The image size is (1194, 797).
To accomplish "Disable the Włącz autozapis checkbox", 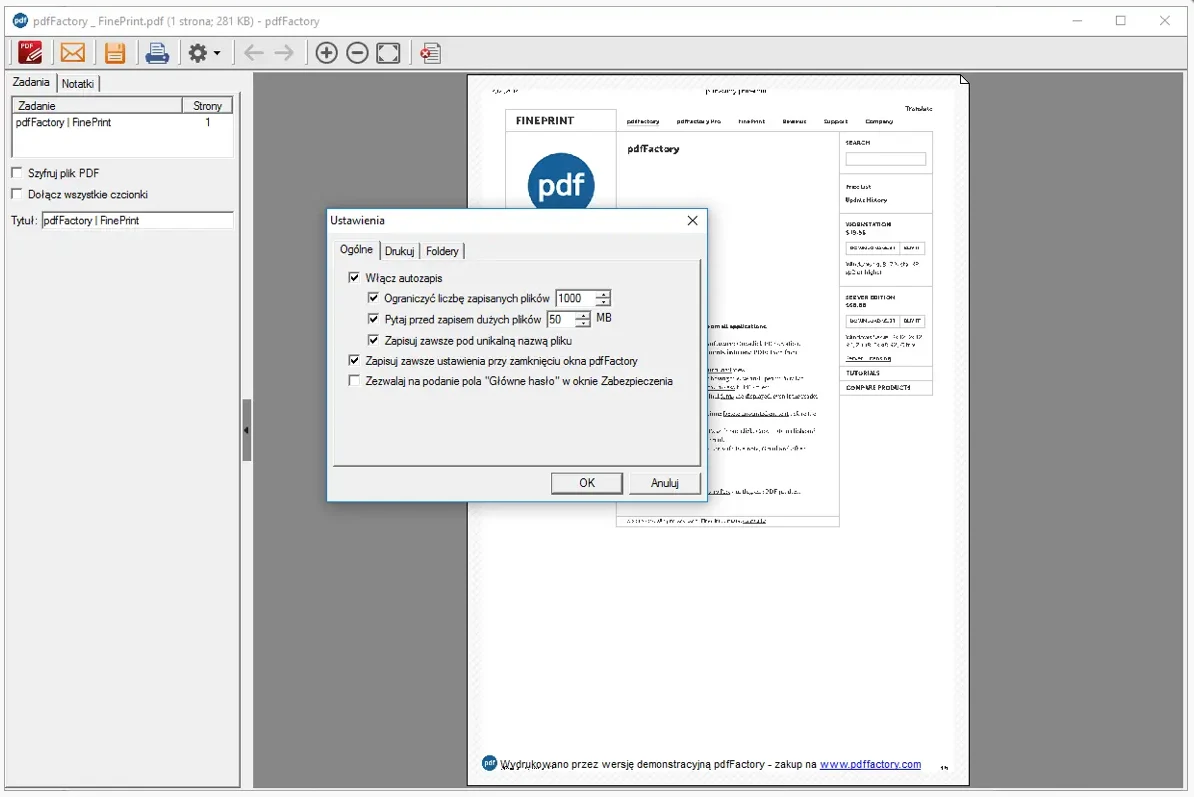I will pos(354,277).
